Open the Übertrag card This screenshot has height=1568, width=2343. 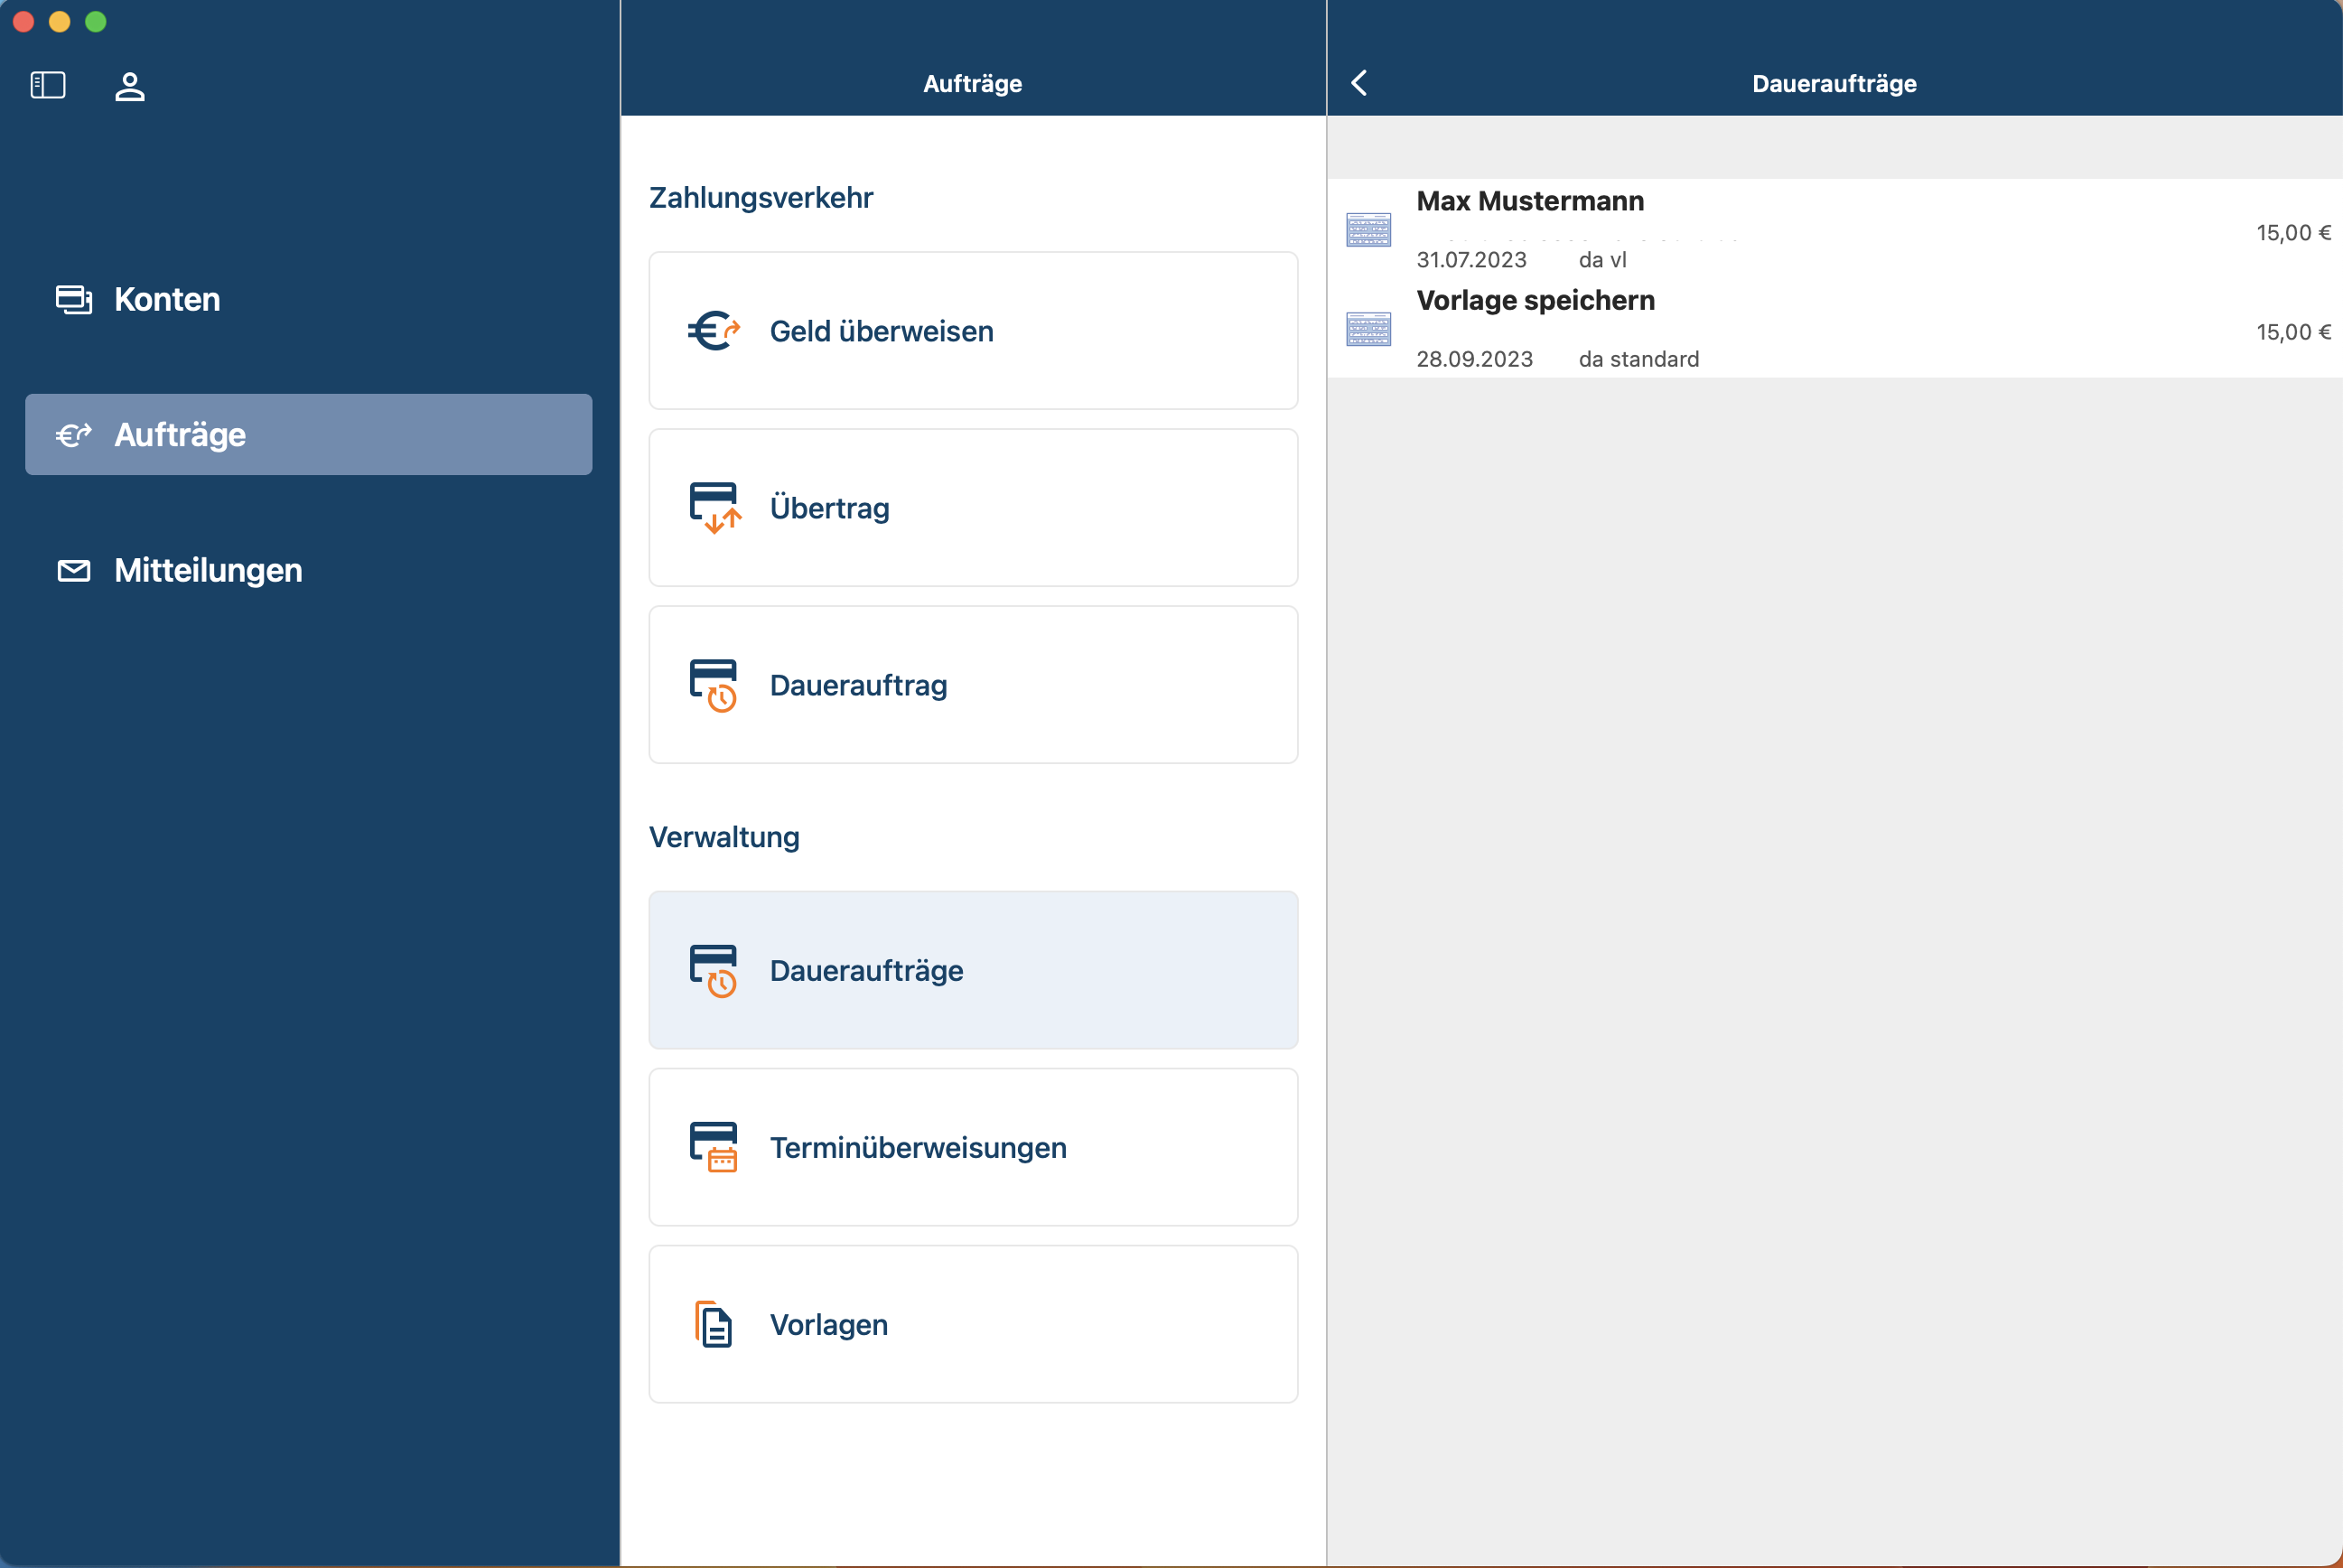(973, 508)
